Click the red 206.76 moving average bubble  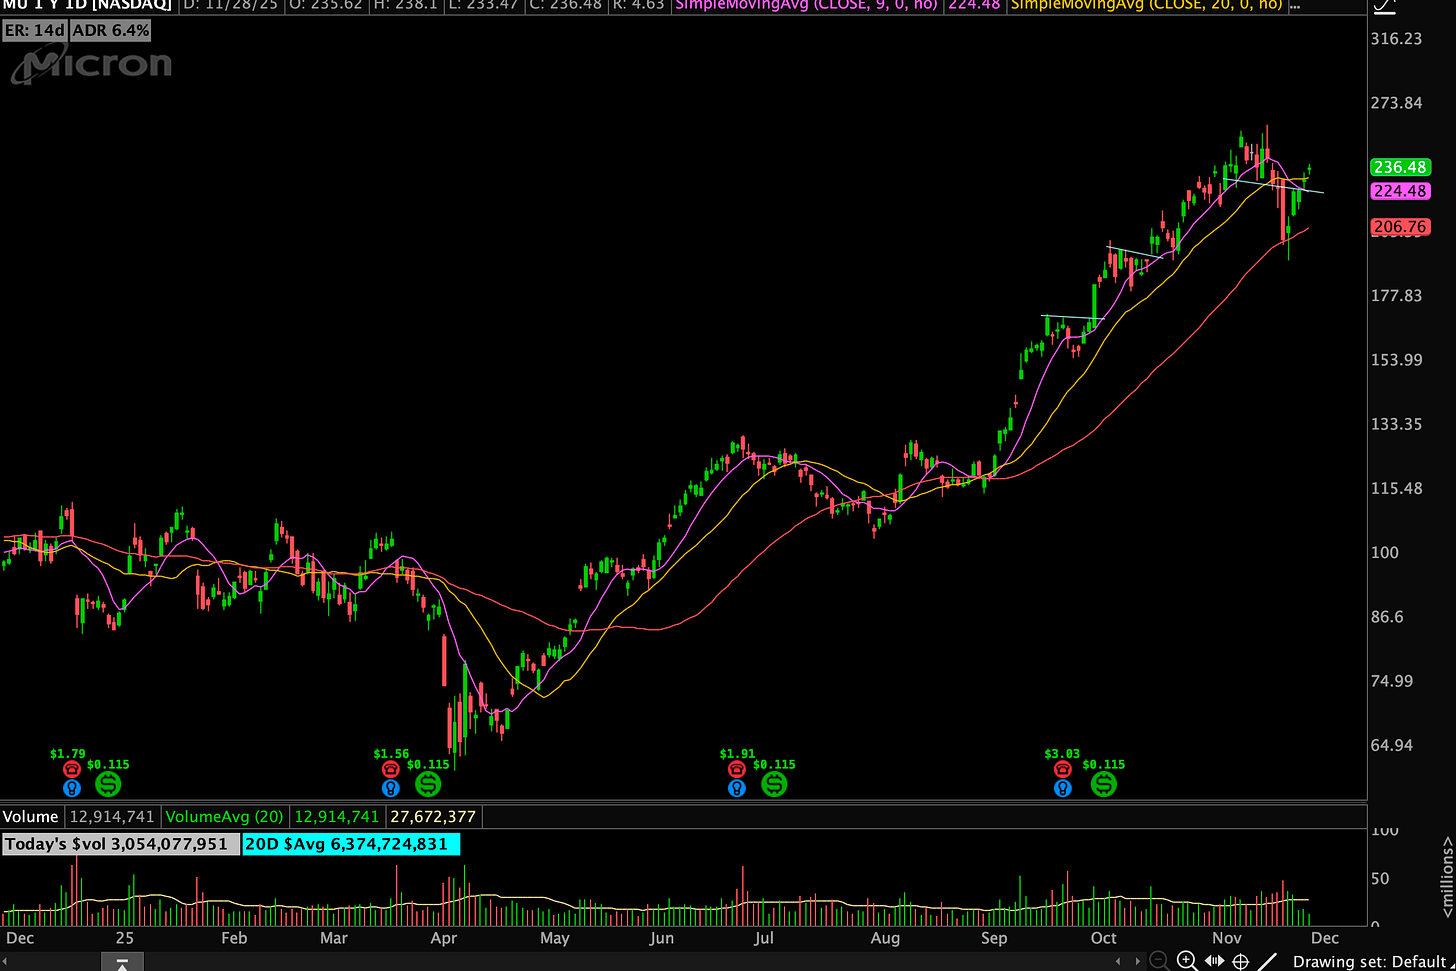click(x=1400, y=227)
